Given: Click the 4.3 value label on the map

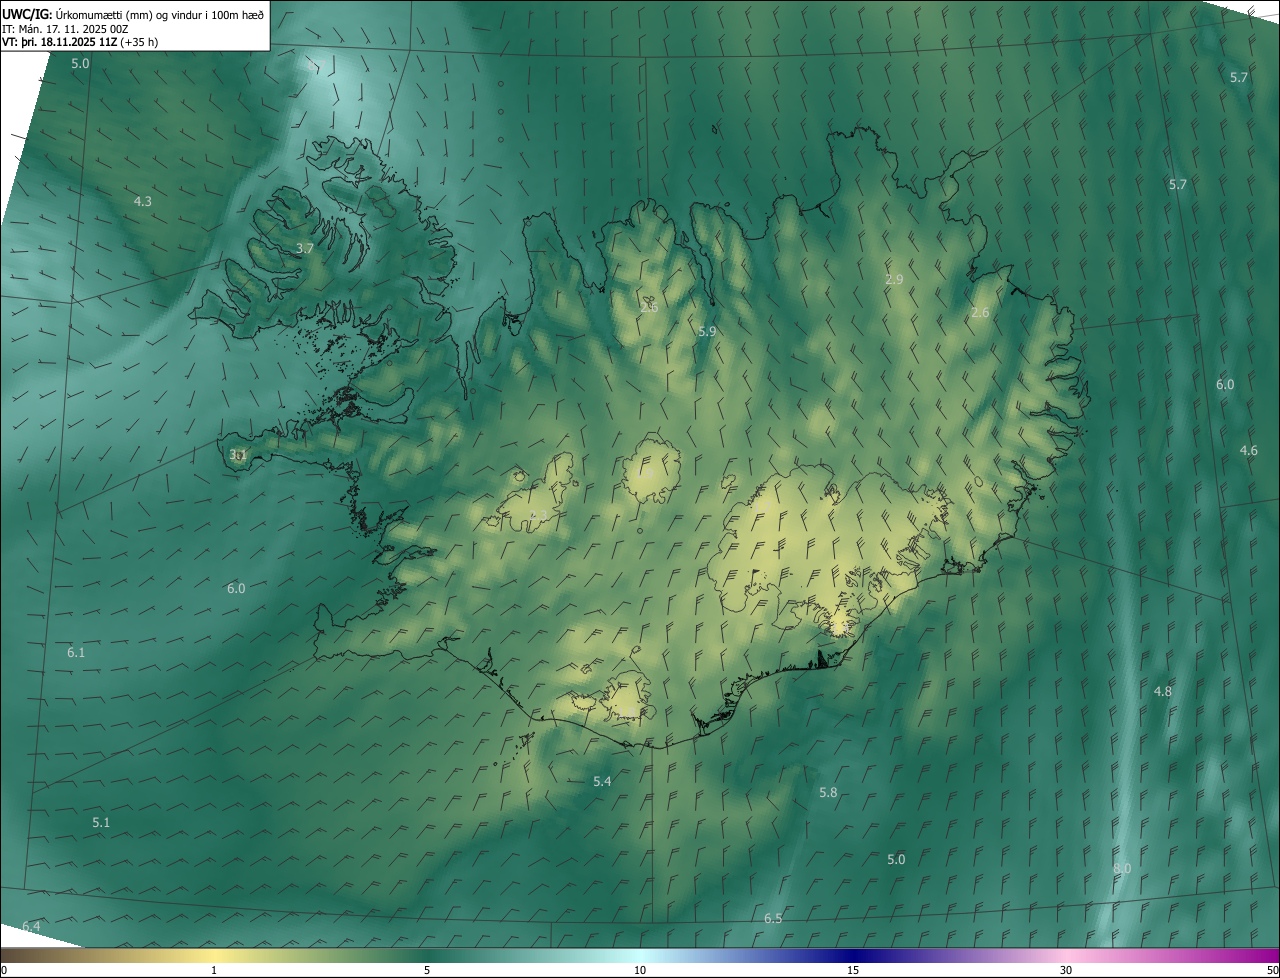Looking at the screenshot, I should [x=143, y=201].
